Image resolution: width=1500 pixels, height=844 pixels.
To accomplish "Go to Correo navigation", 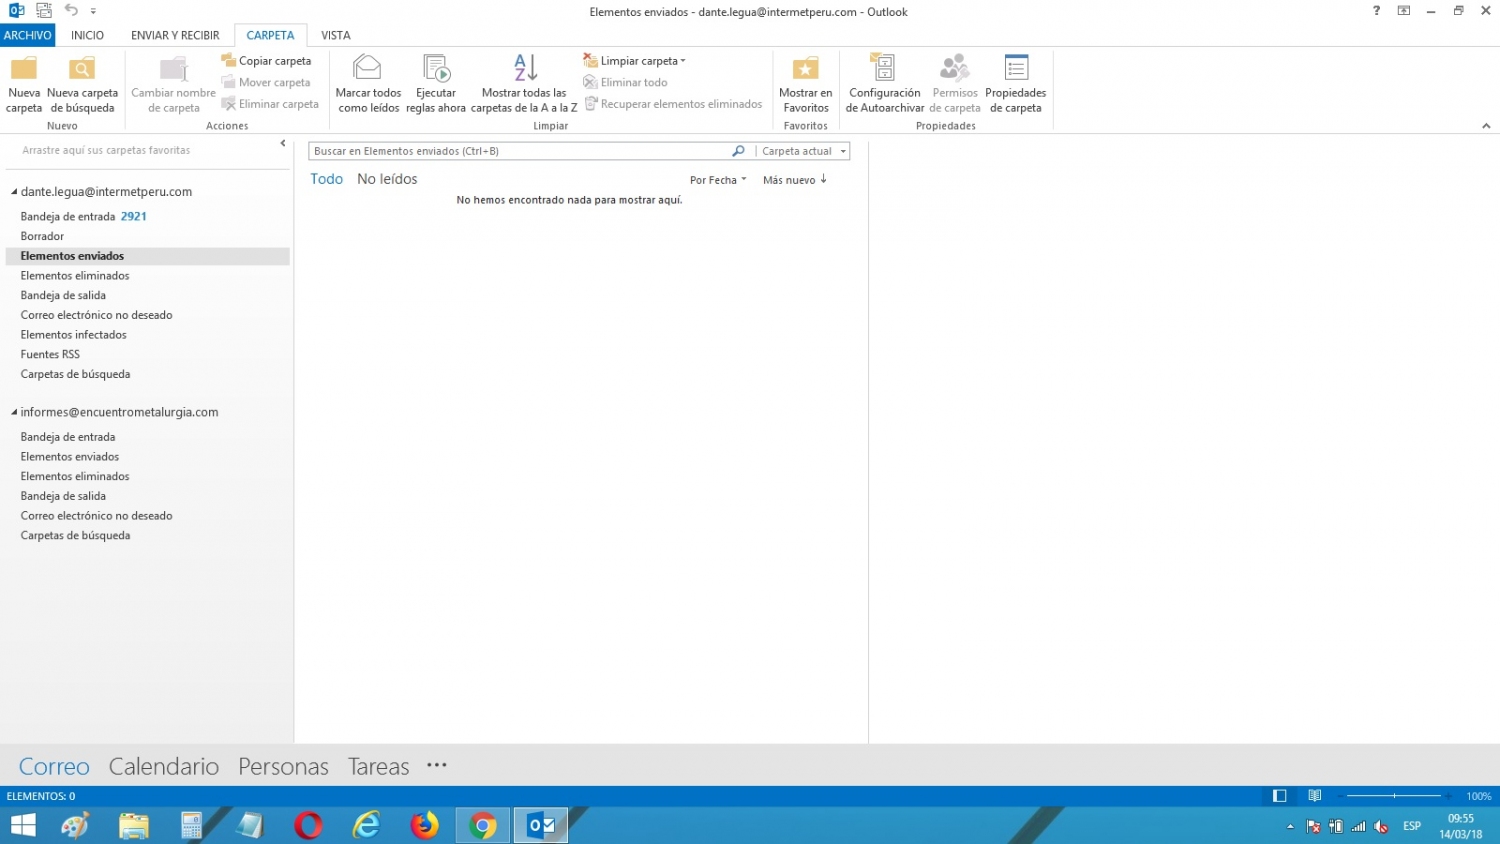I will (x=54, y=767).
